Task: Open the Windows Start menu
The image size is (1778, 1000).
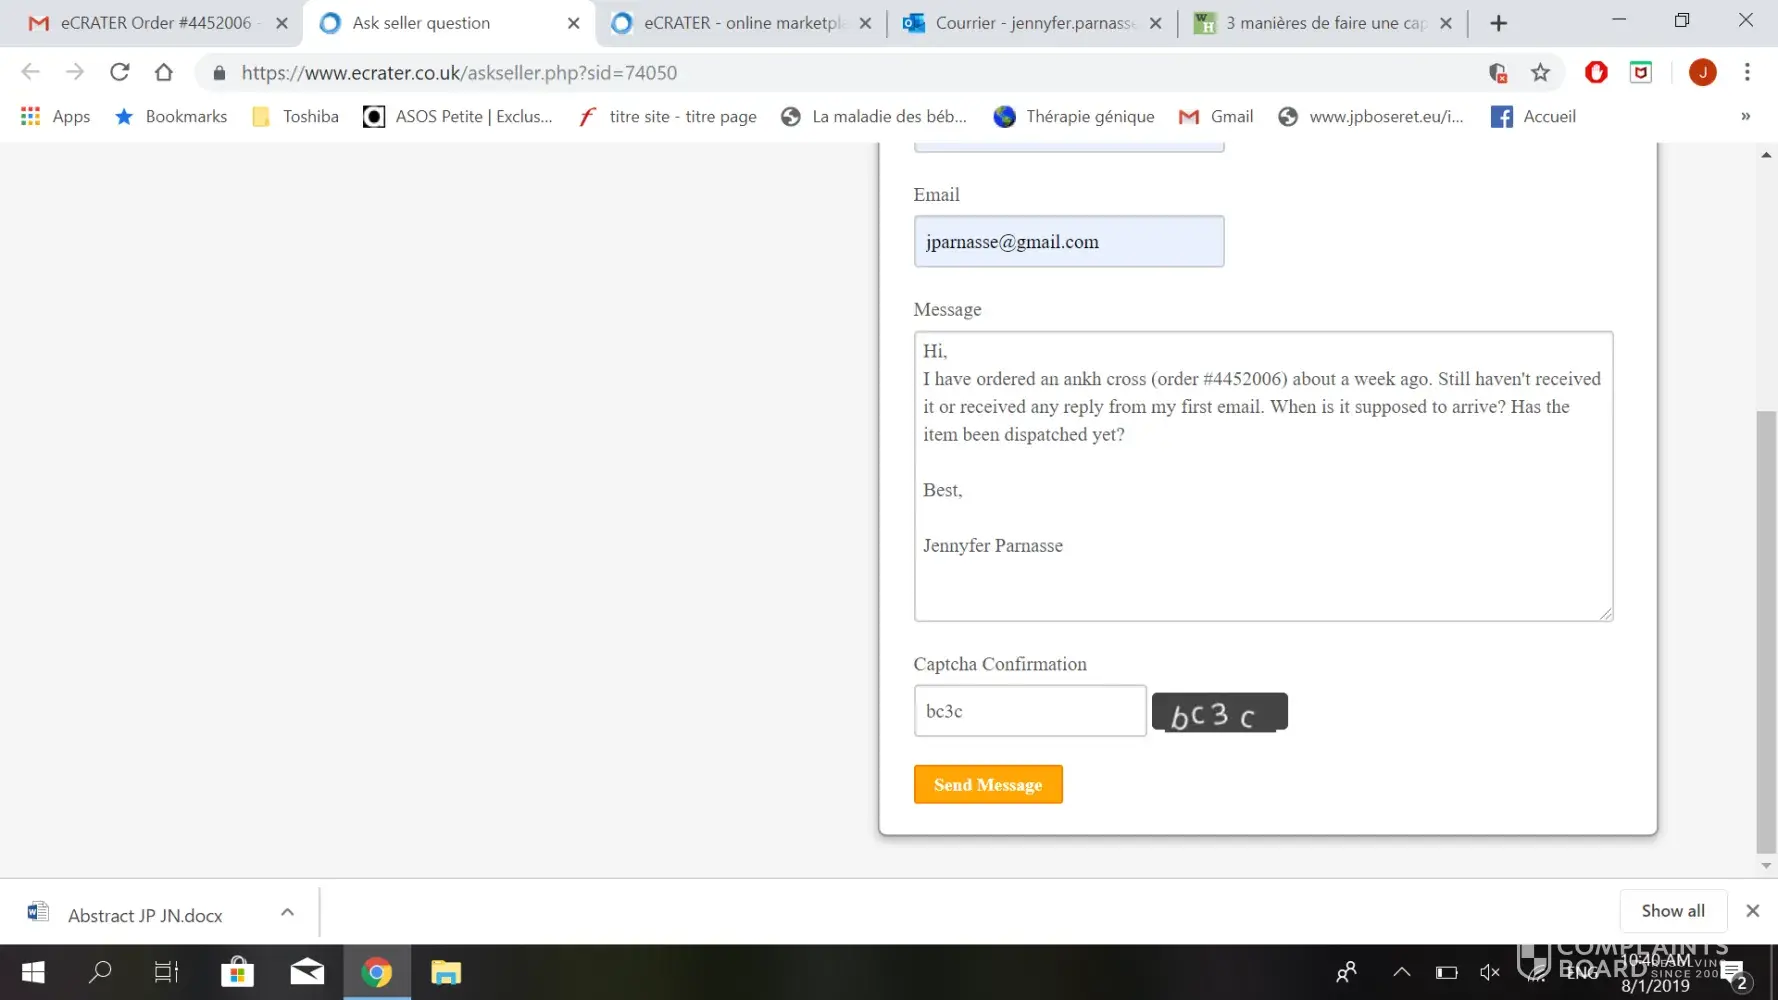Action: point(33,972)
